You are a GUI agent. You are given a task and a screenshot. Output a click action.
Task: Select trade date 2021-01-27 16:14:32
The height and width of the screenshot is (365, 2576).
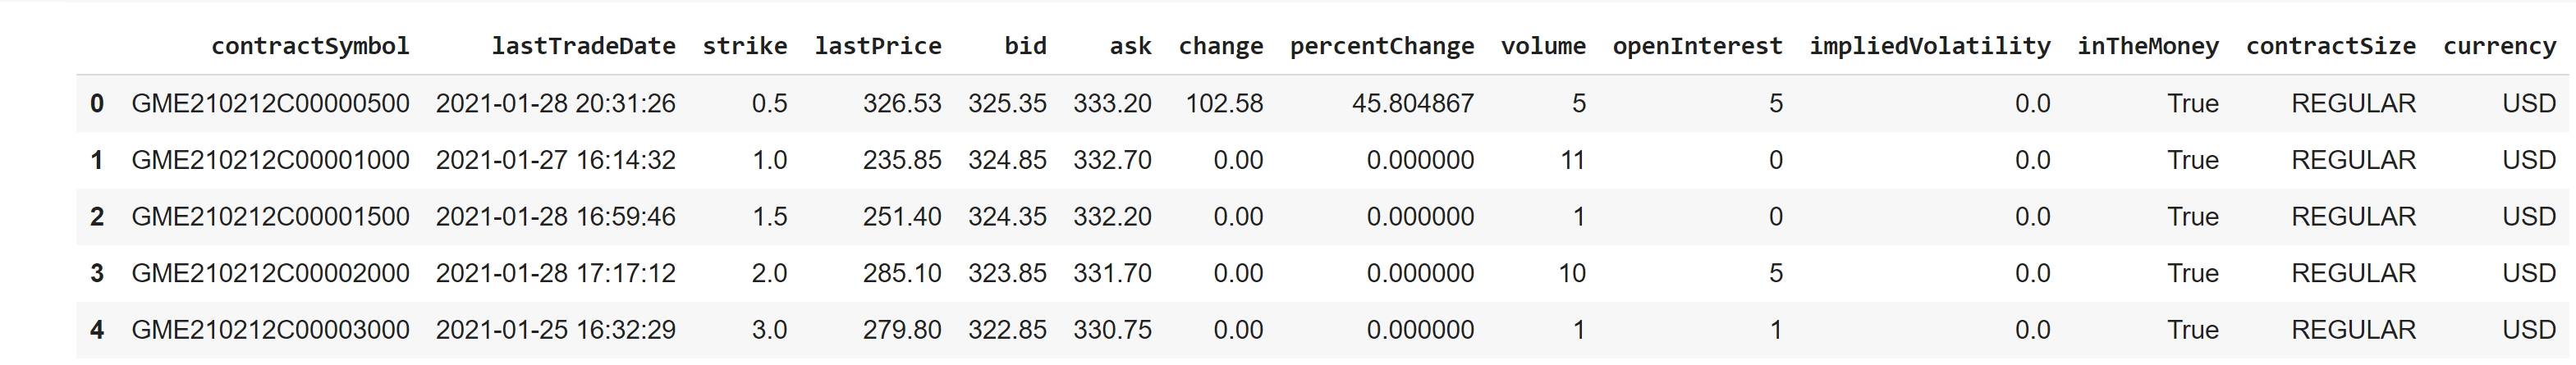pyautogui.click(x=556, y=160)
